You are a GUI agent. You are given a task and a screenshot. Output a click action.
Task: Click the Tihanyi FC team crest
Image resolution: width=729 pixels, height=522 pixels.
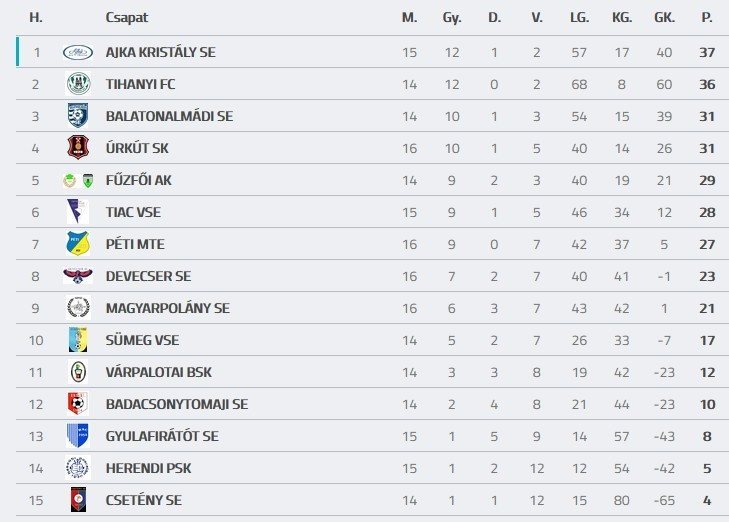click(x=78, y=84)
